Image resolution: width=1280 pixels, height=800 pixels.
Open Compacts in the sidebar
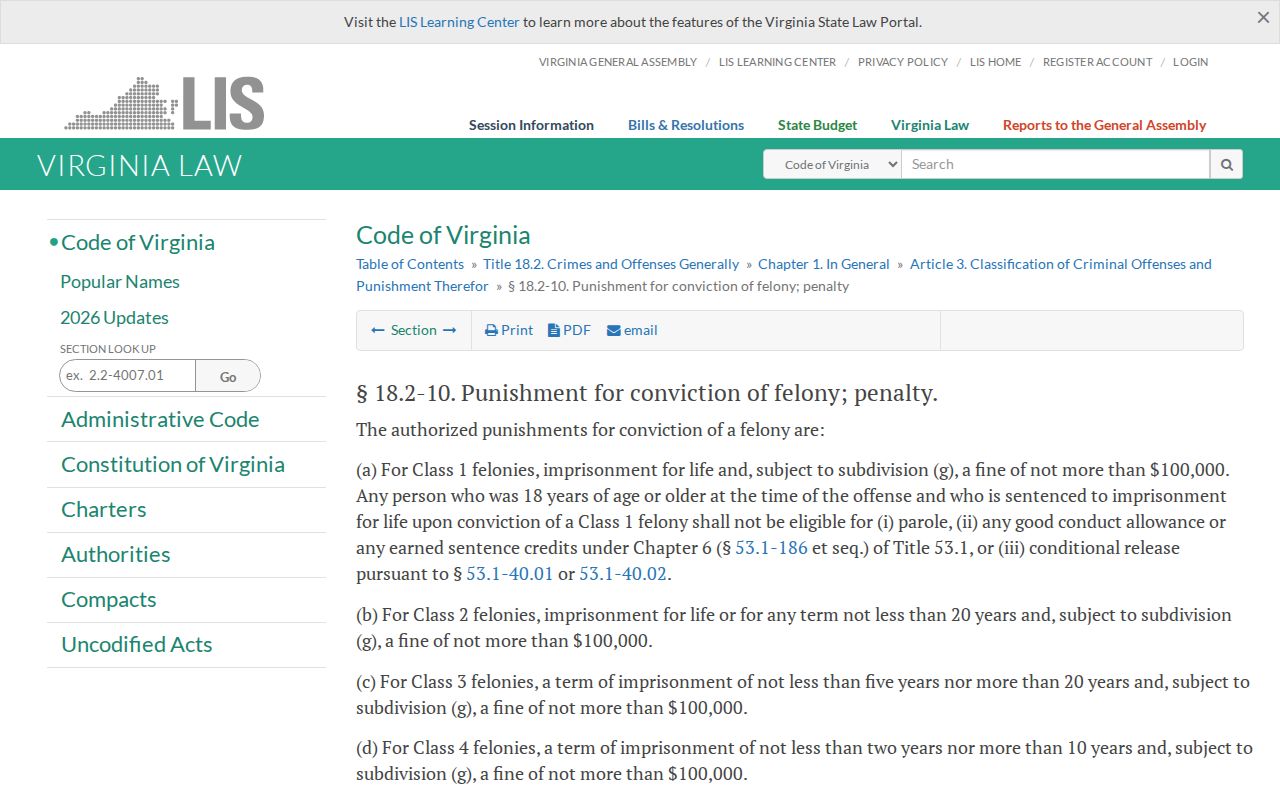coord(109,600)
